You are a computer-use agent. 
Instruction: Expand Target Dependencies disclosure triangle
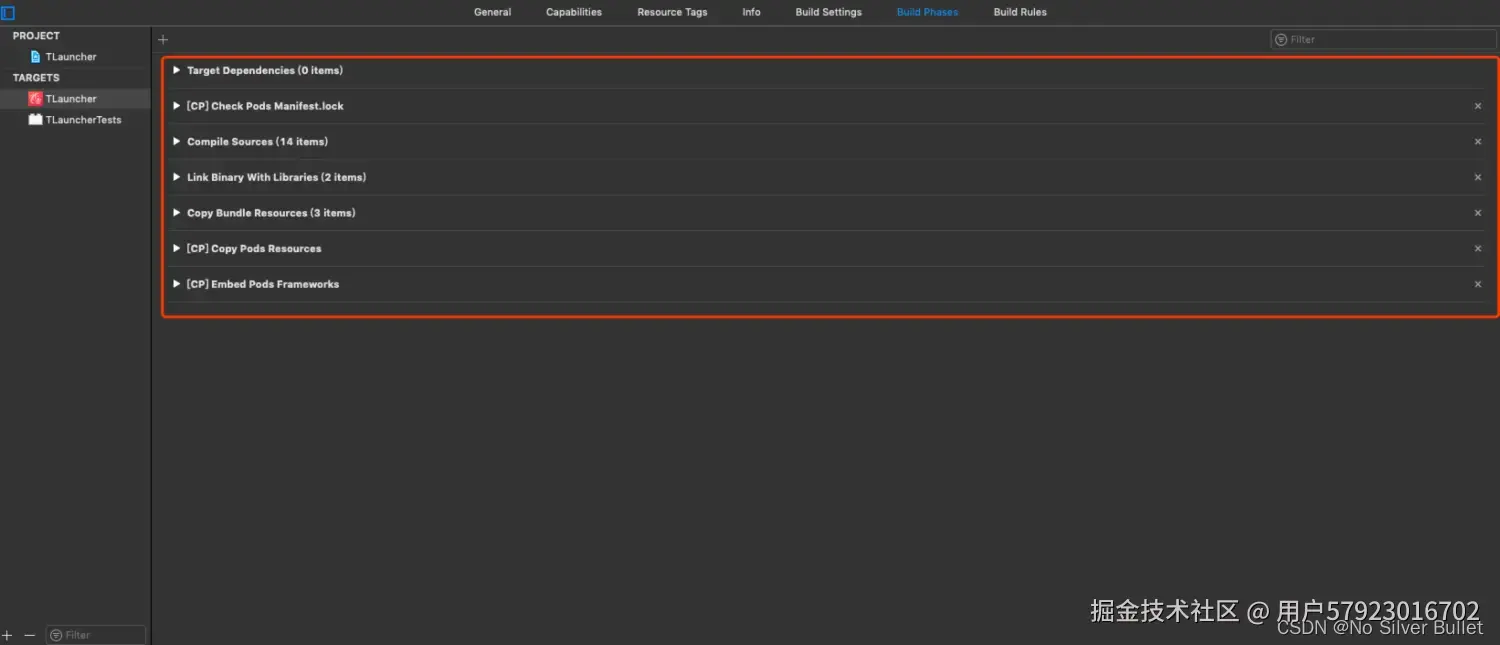(x=177, y=70)
